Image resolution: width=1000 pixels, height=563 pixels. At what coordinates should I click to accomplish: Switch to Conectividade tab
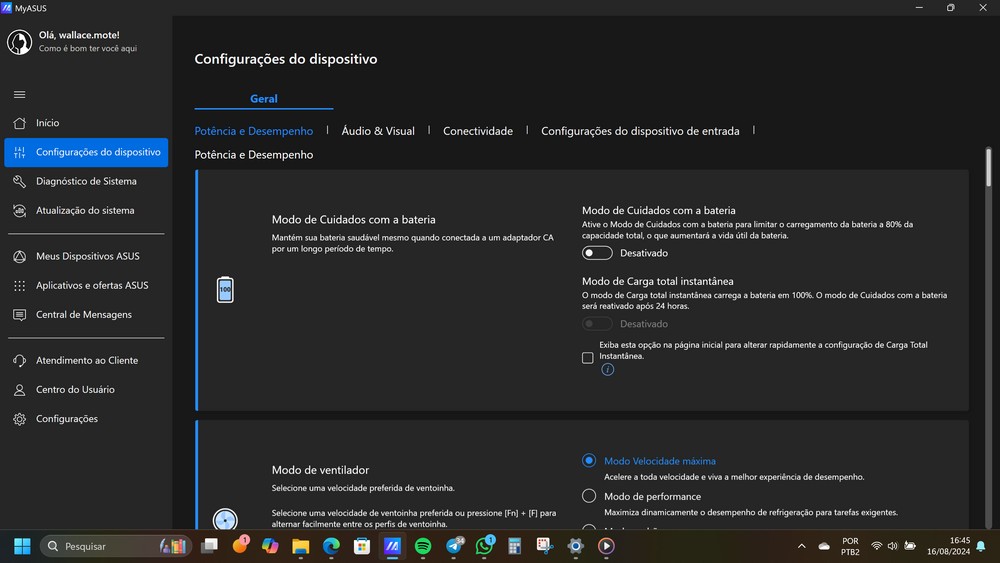coord(478,131)
